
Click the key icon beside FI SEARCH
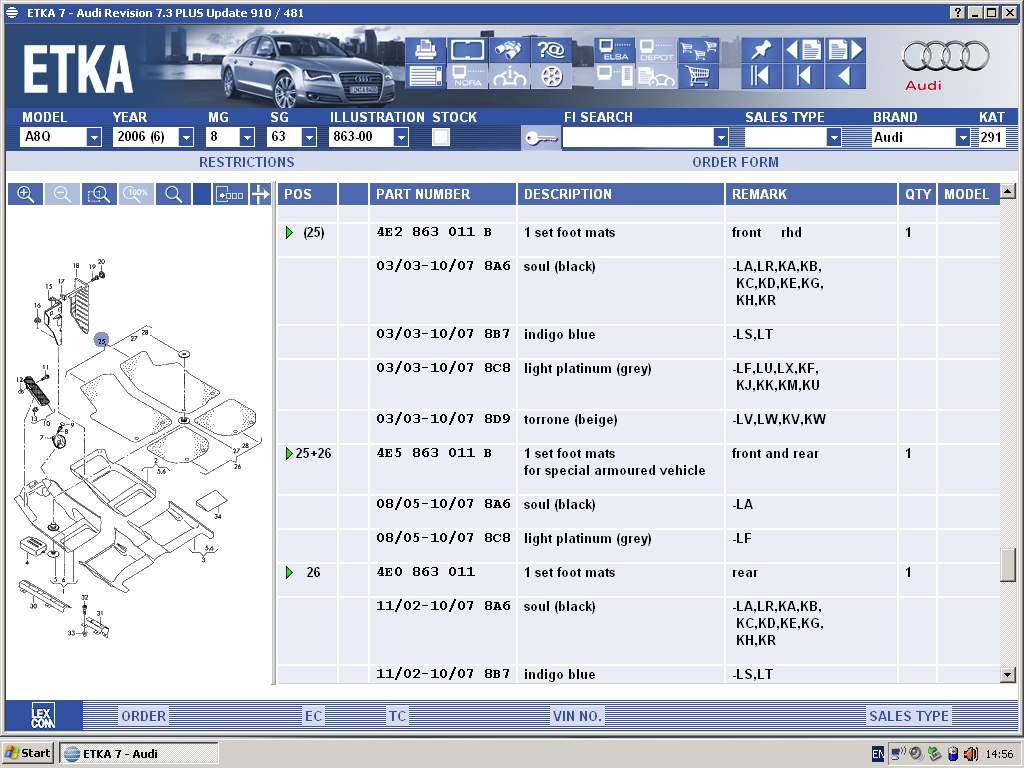coord(541,138)
